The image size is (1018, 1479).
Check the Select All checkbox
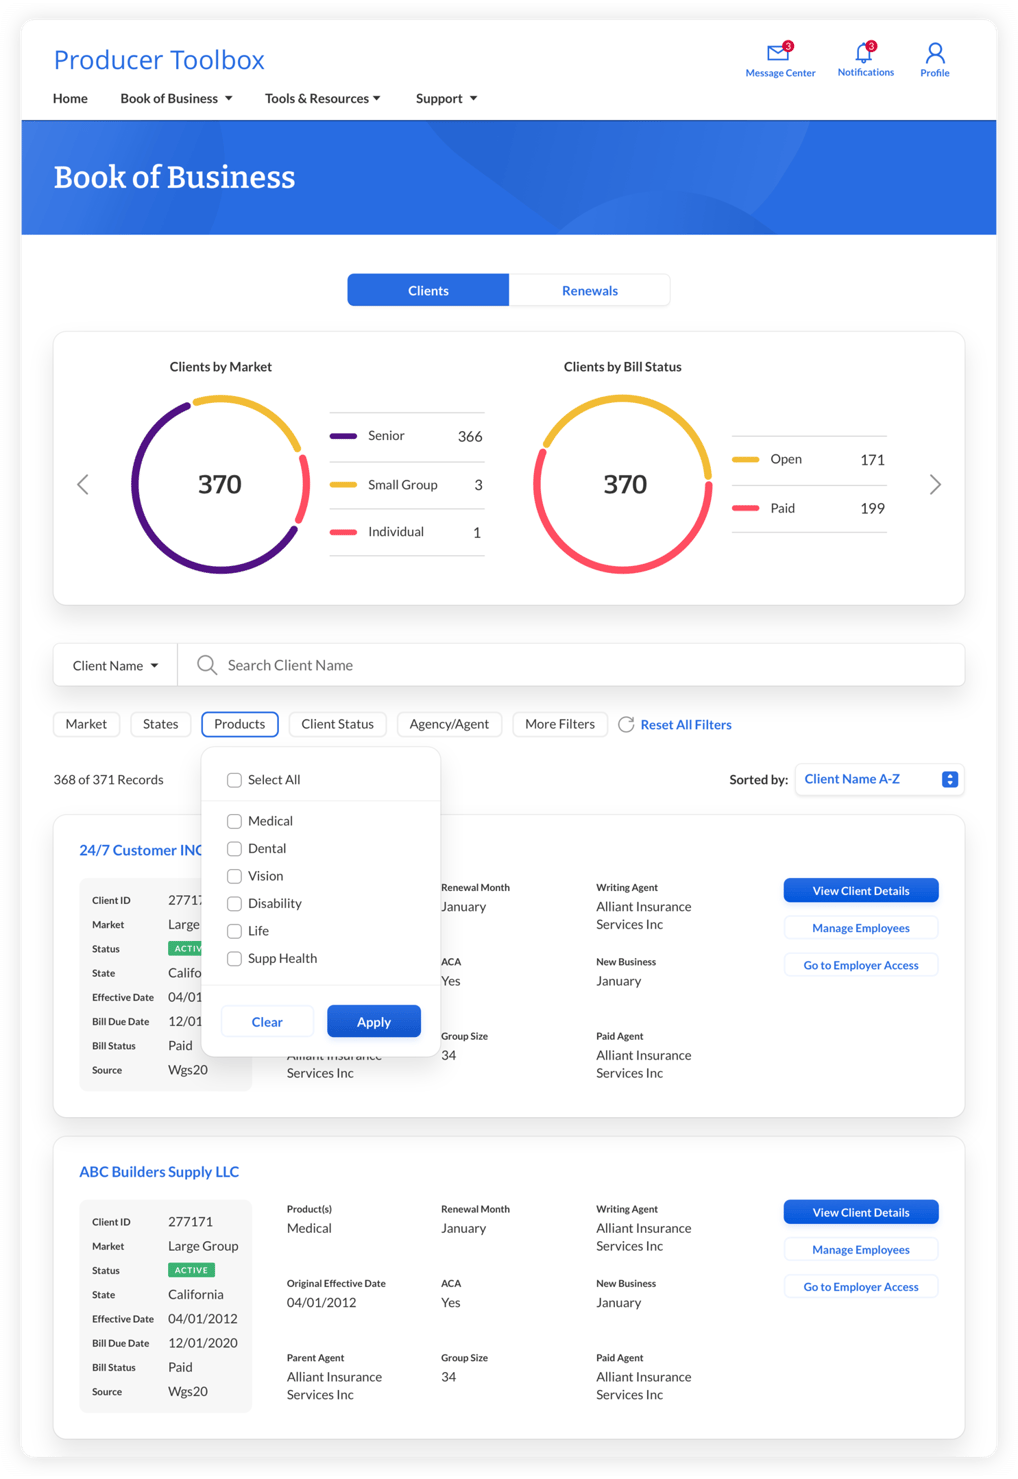(234, 780)
